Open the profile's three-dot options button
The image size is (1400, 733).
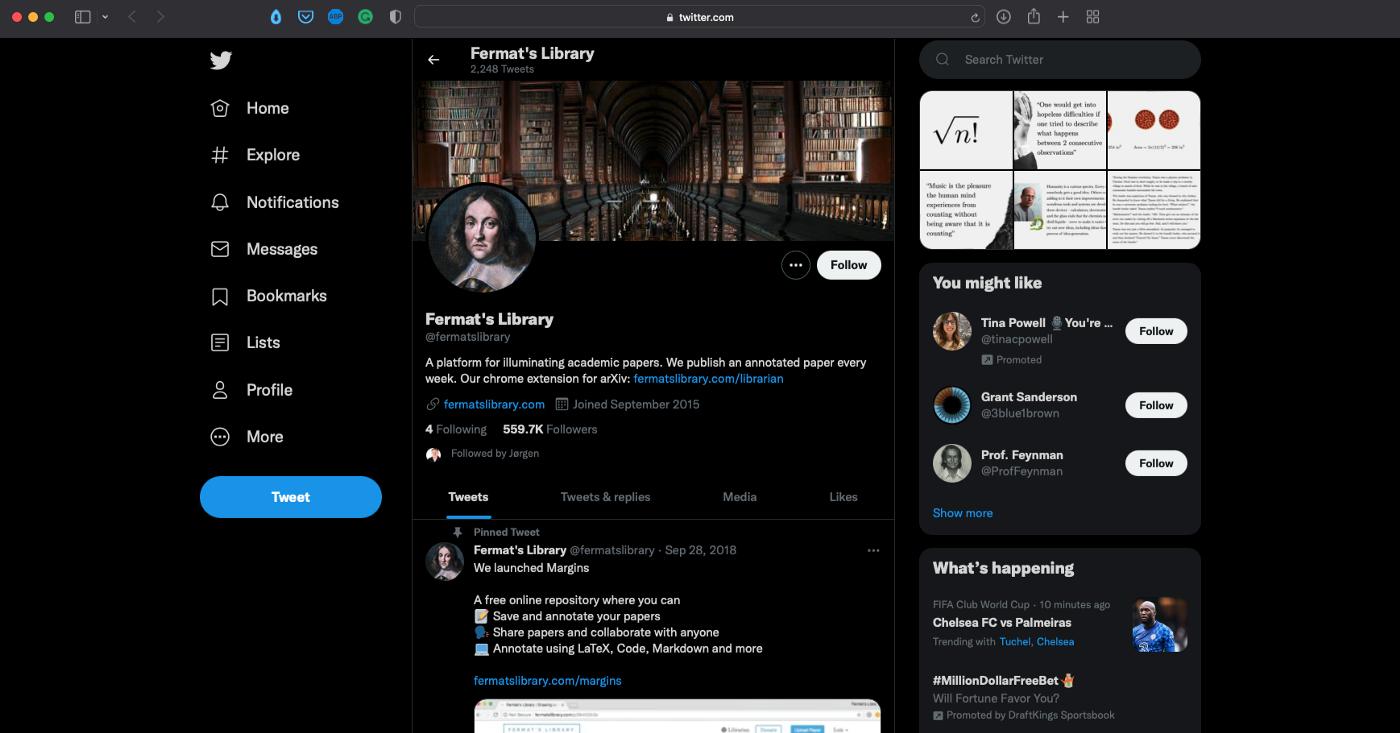click(x=795, y=265)
